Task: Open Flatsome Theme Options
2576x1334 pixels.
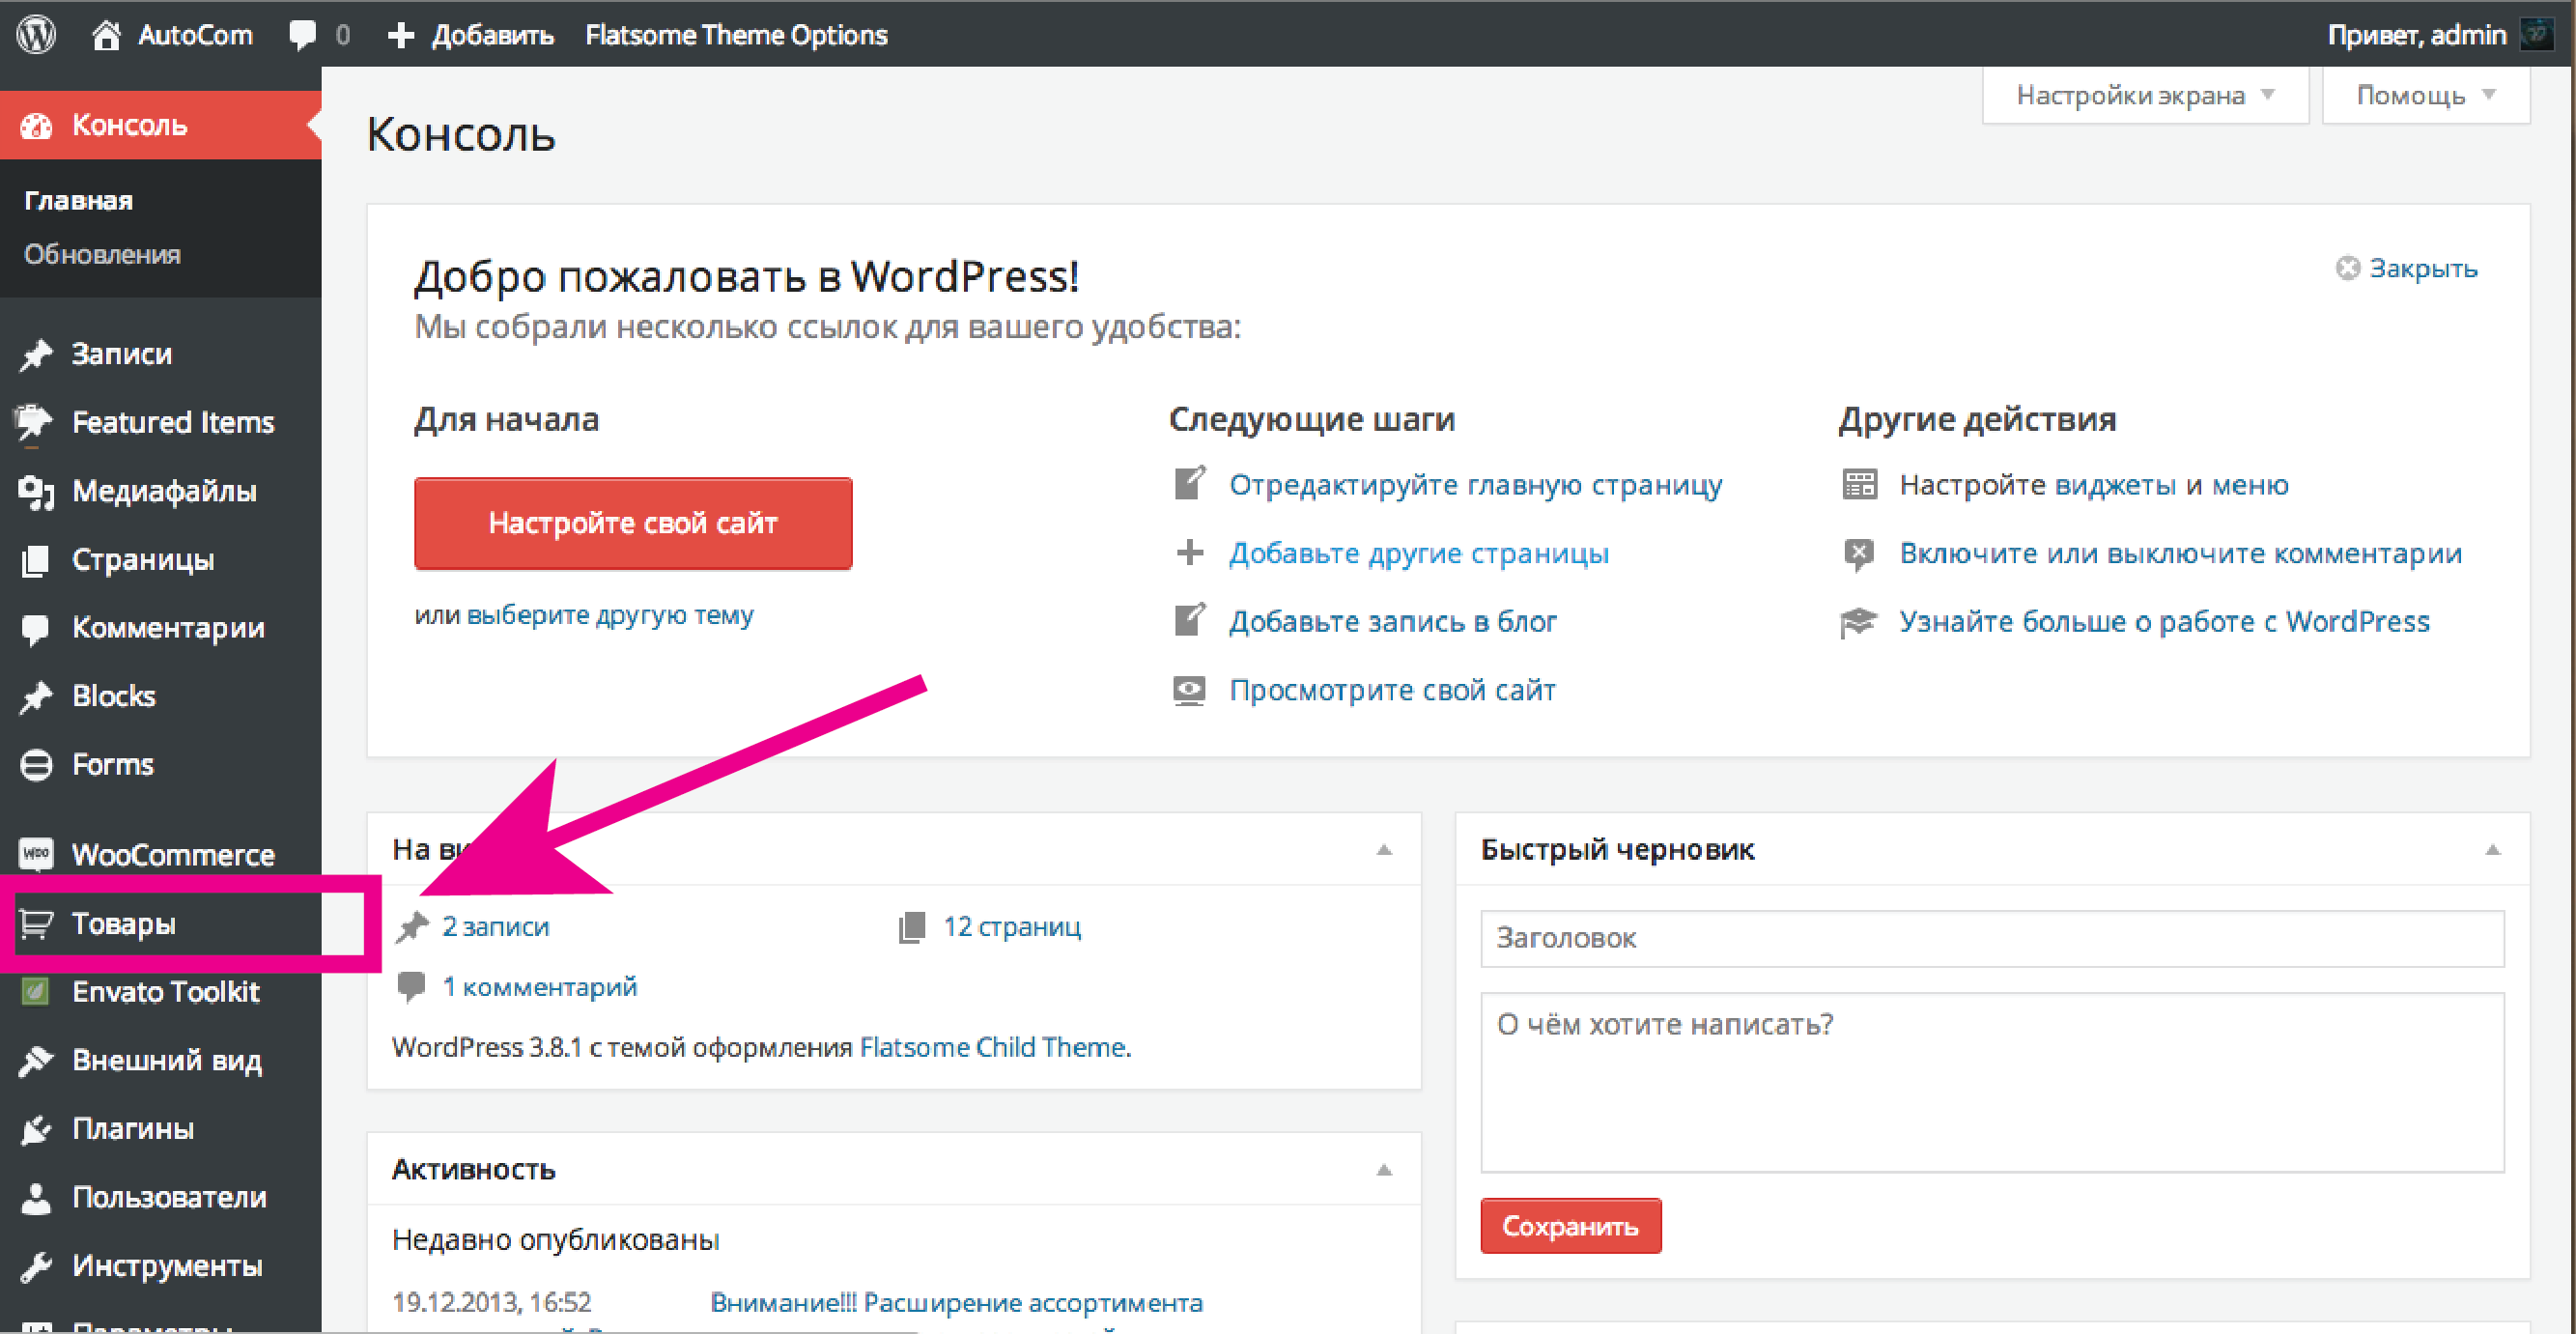Action: pos(737,35)
